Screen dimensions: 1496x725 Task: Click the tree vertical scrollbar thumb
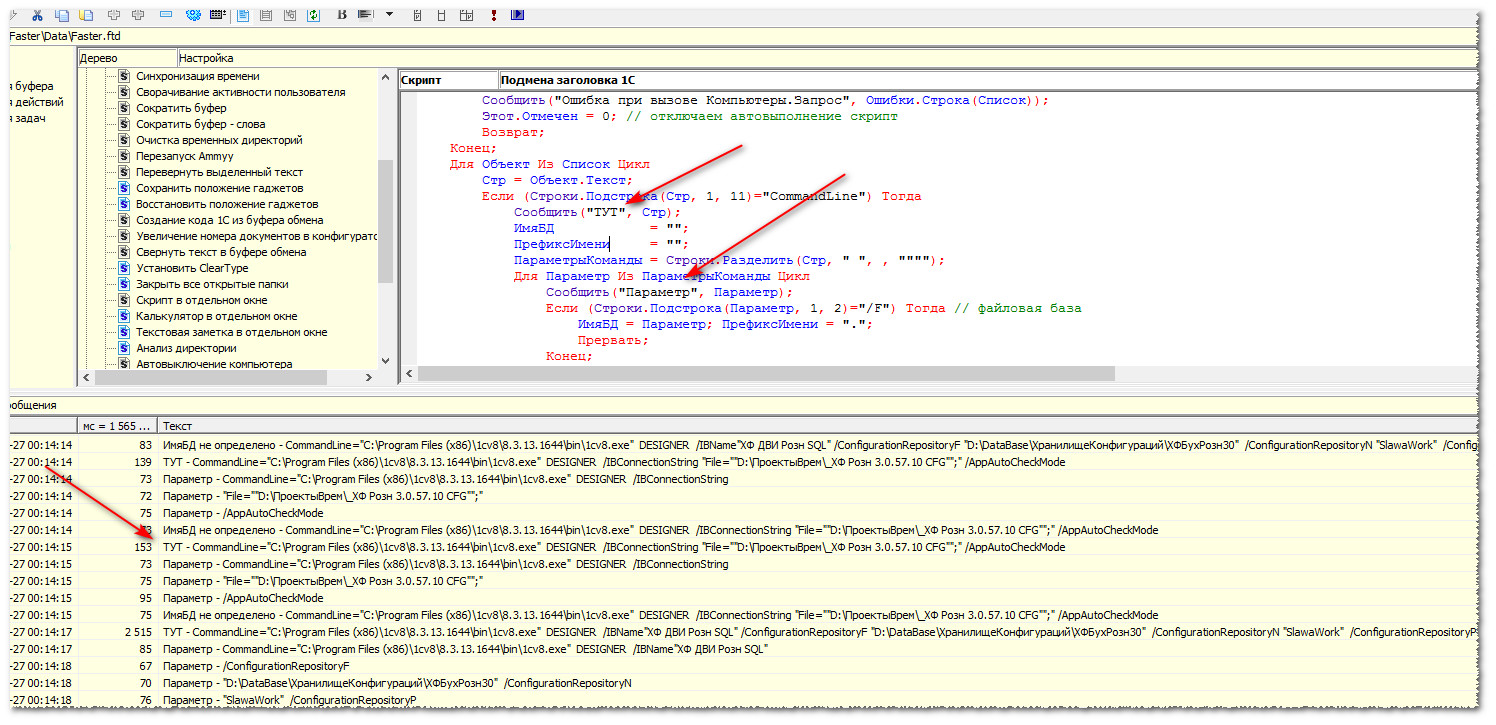[x=386, y=222]
